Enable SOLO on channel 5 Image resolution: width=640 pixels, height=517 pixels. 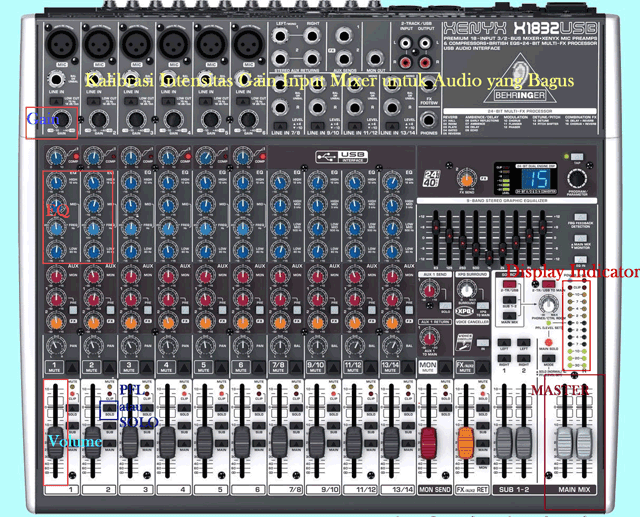tap(222, 408)
